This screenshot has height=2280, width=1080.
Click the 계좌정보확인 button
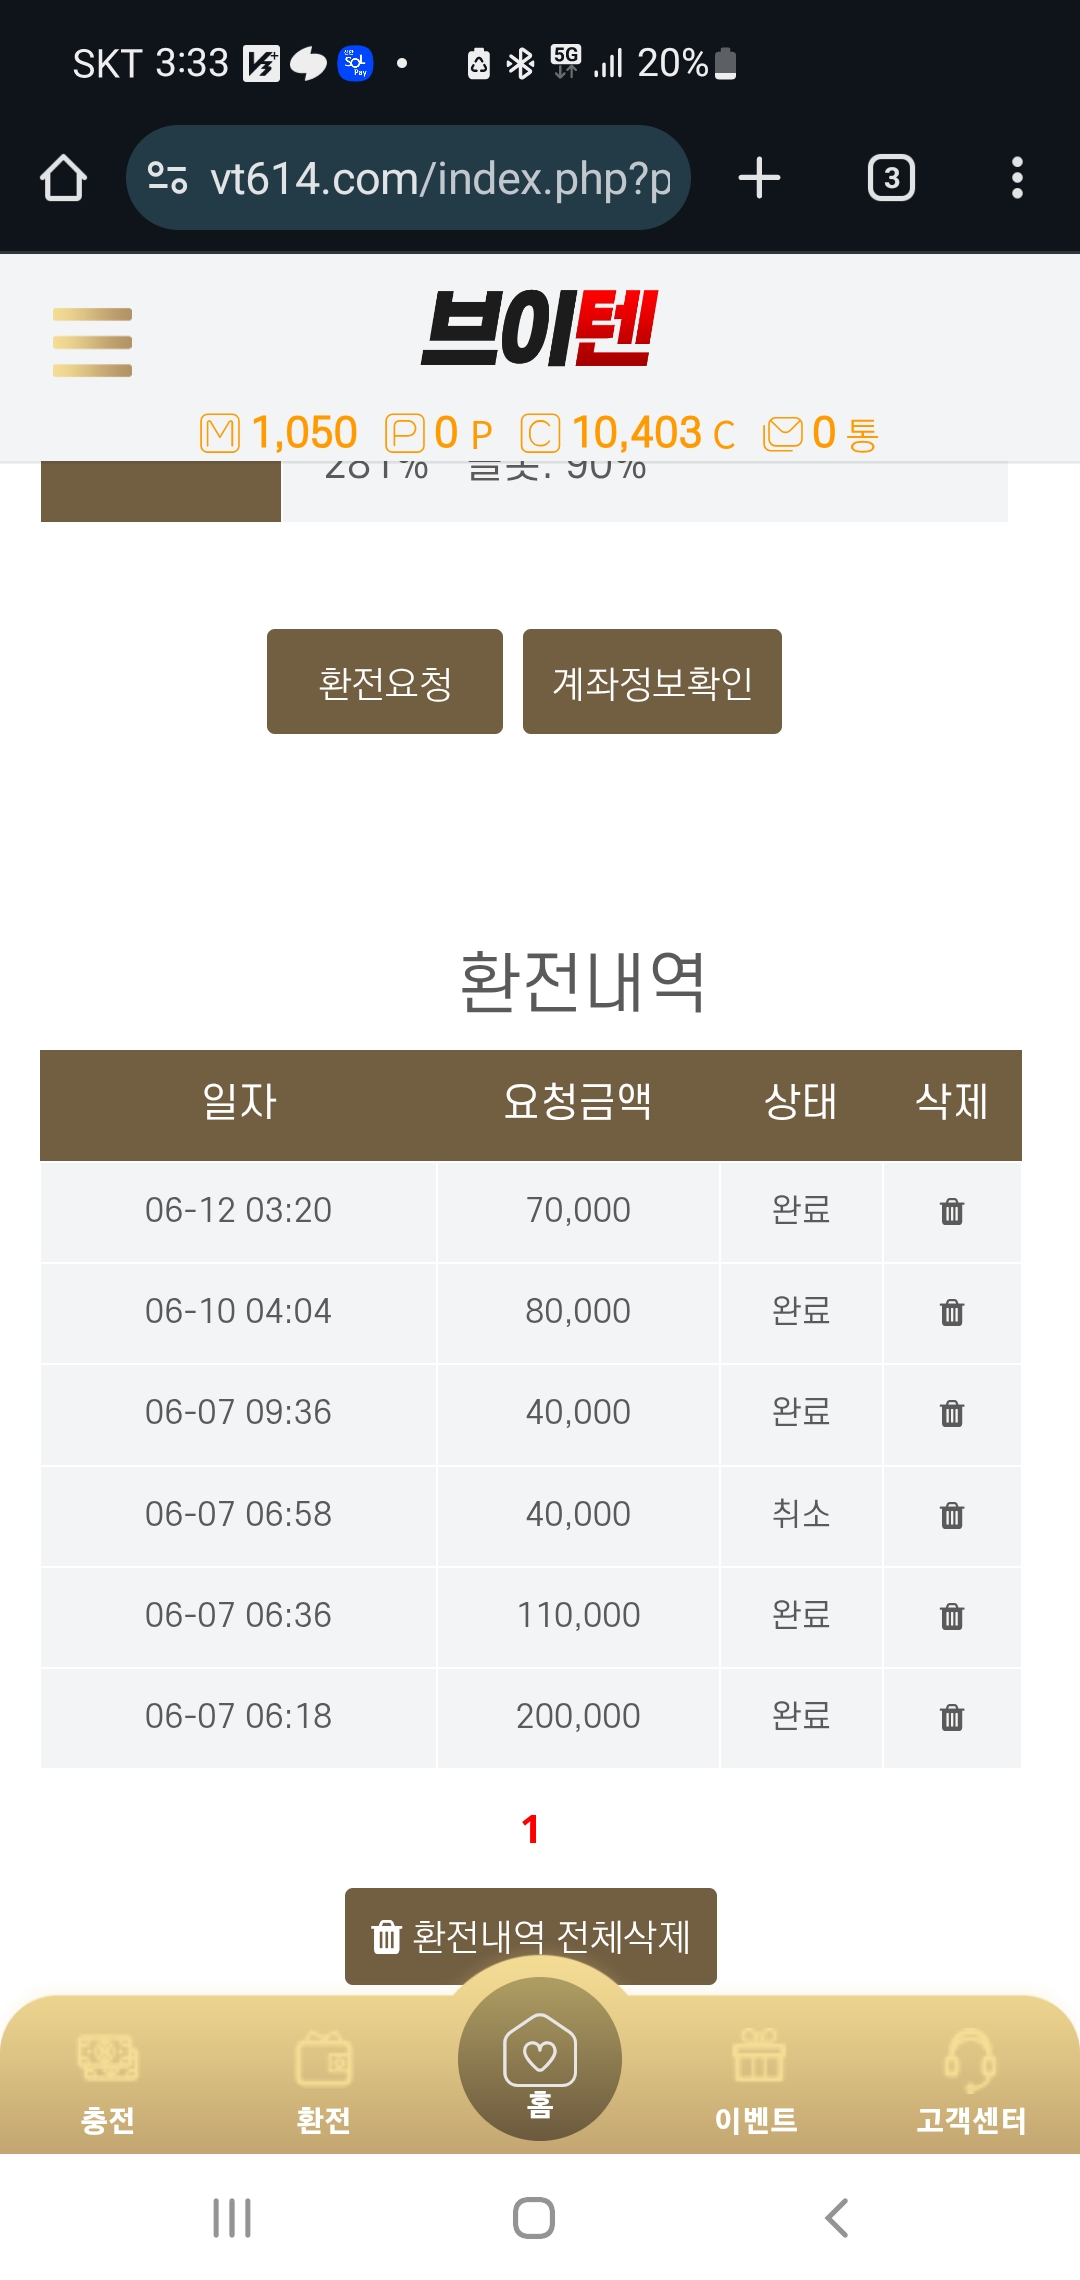tap(652, 682)
